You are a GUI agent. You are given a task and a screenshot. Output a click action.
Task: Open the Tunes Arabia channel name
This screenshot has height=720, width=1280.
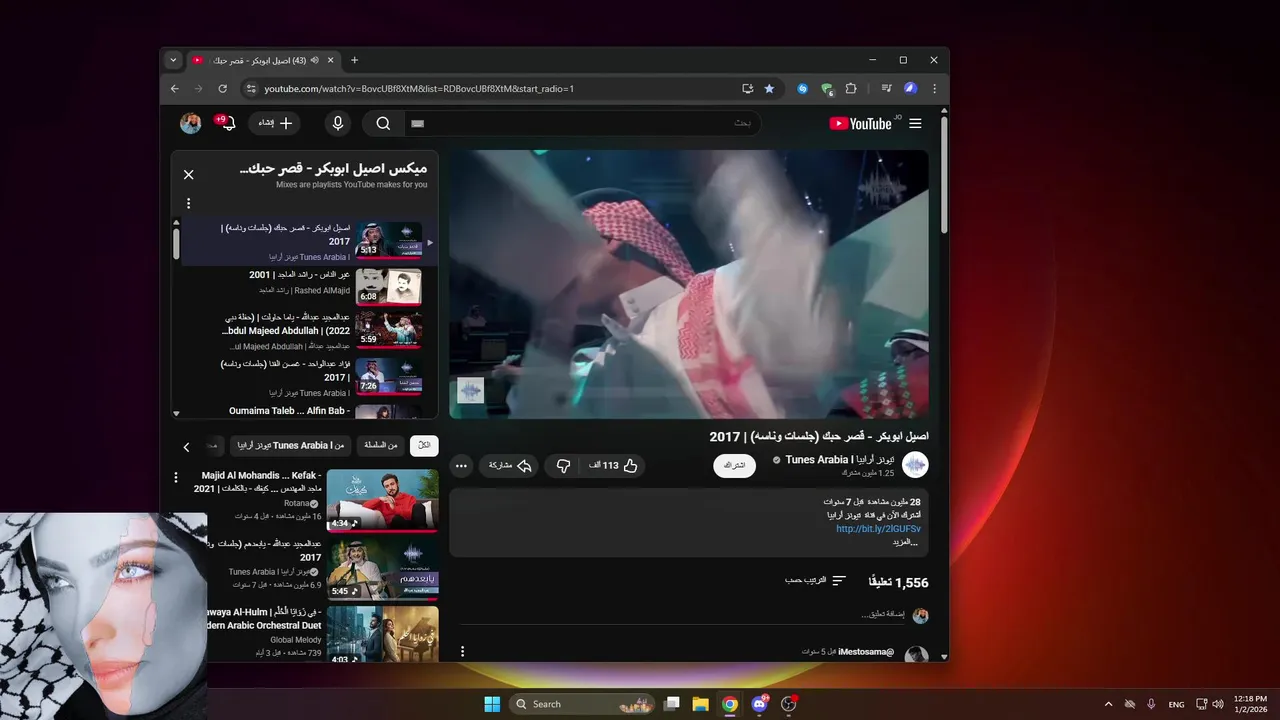[840, 460]
